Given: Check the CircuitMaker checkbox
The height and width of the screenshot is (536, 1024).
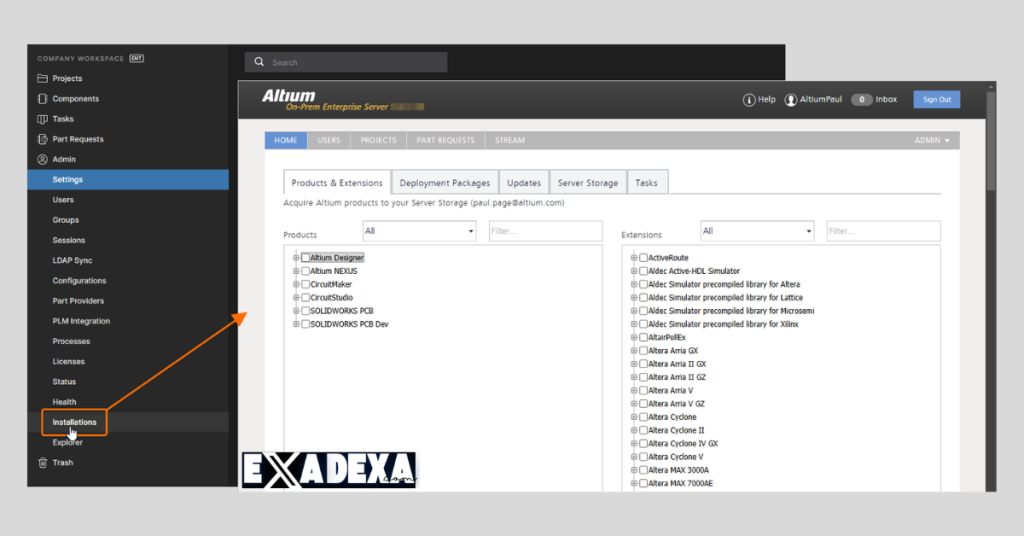Looking at the screenshot, I should [x=305, y=284].
